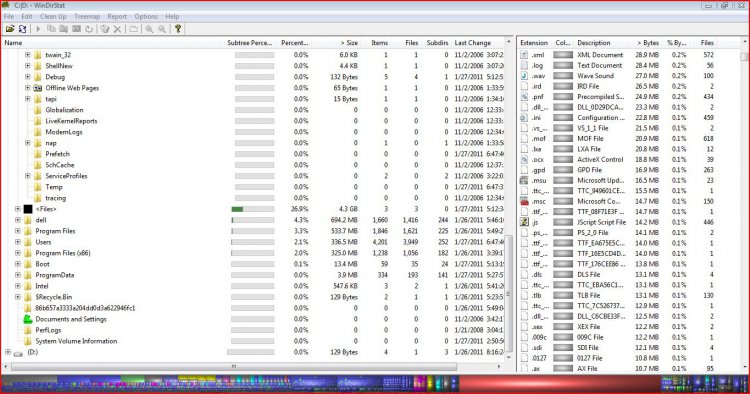
Task: Sort by the Items column header
Action: coord(376,43)
